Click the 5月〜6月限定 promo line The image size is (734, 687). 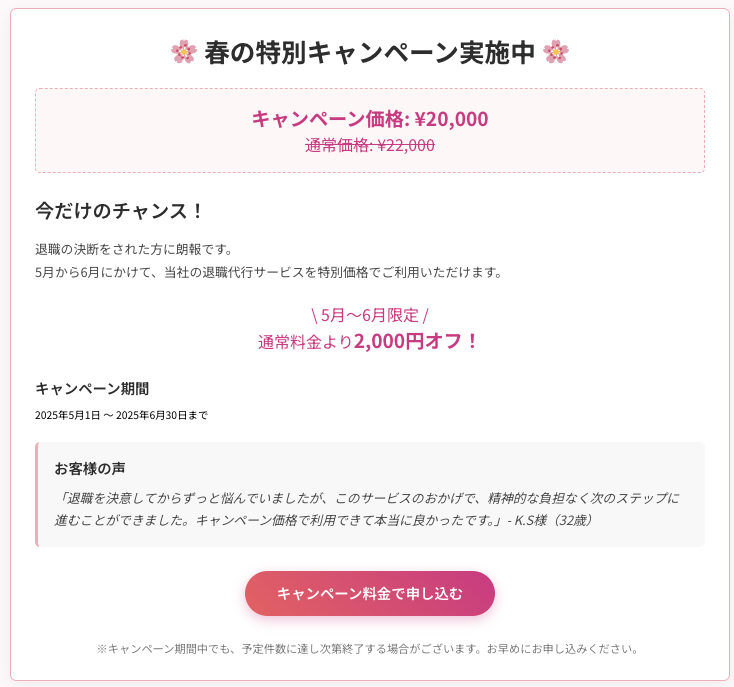click(x=370, y=315)
